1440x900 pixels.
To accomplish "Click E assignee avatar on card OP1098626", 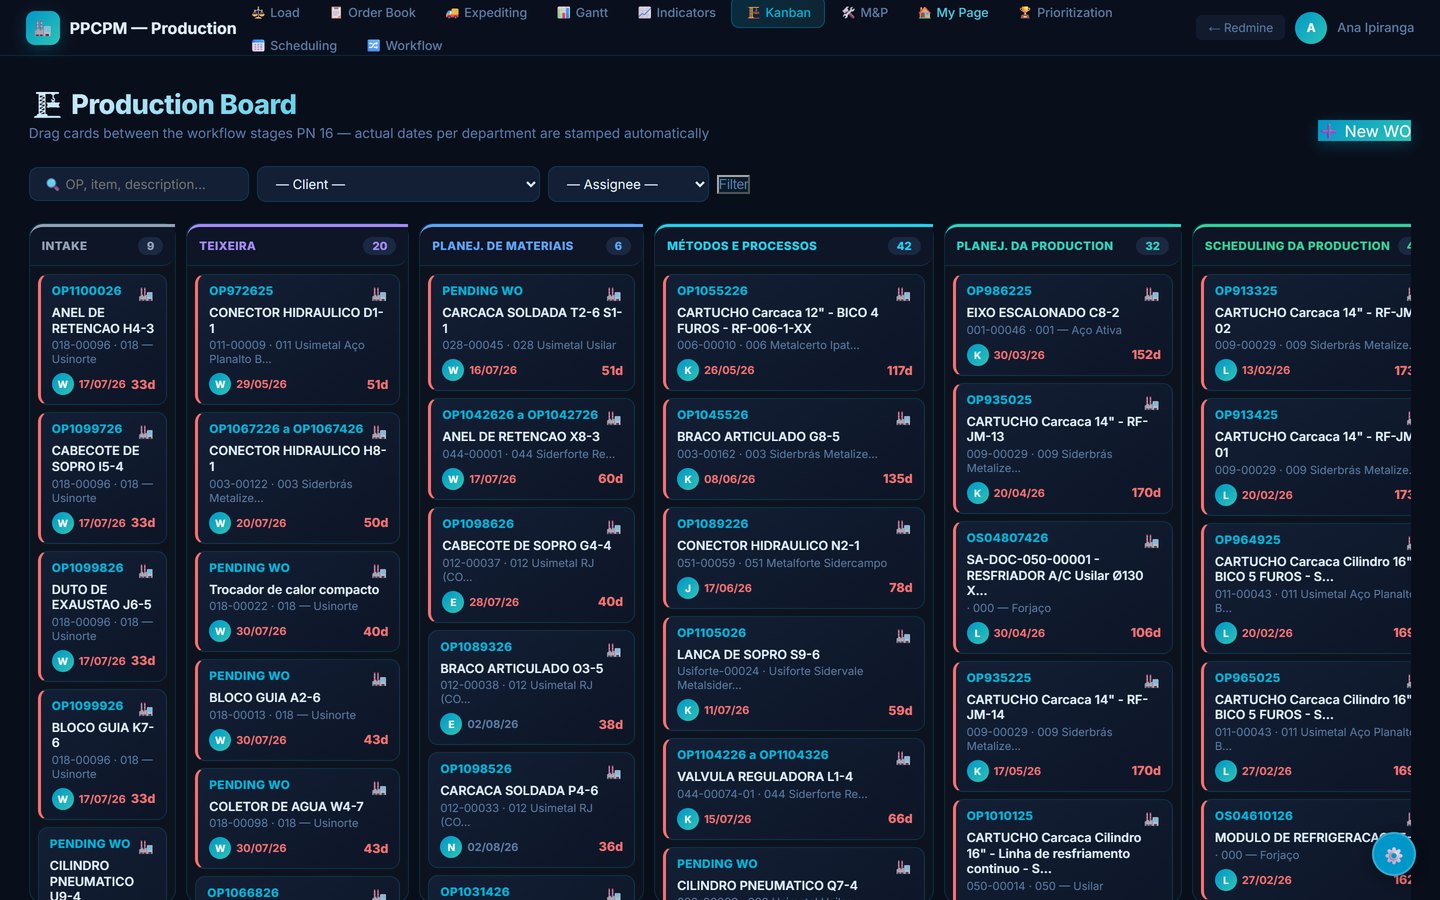I will pyautogui.click(x=453, y=602).
